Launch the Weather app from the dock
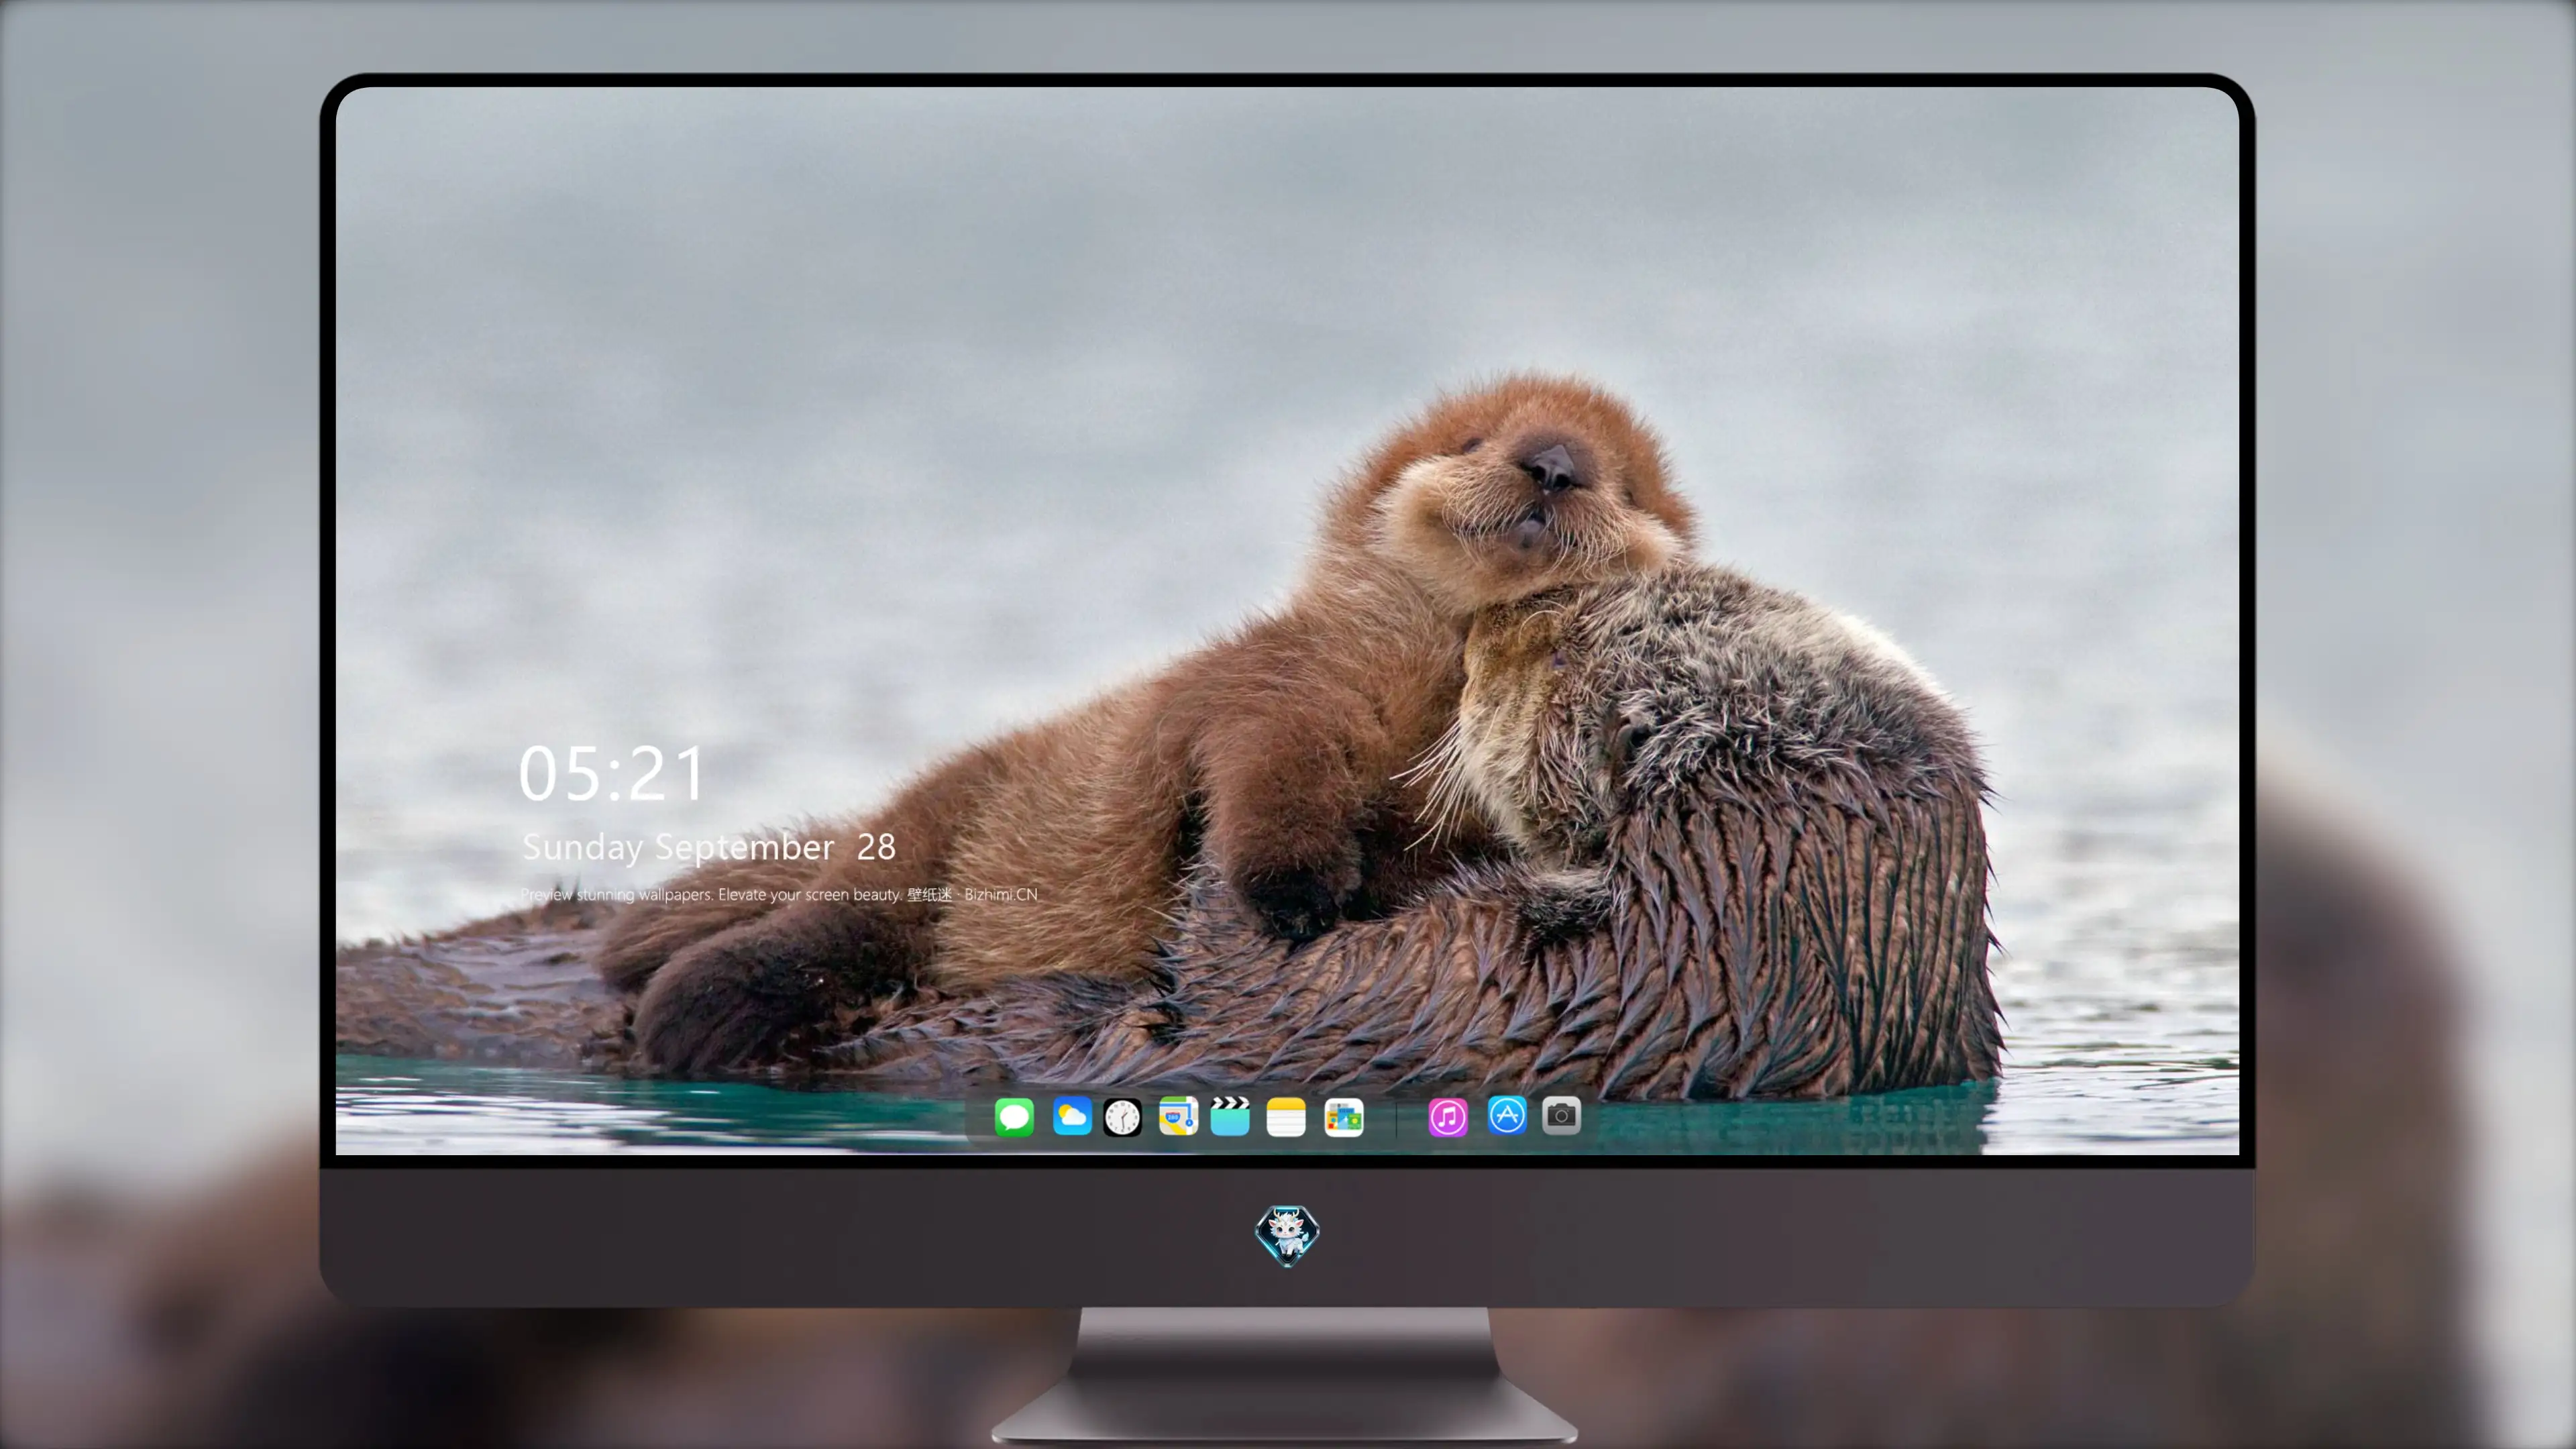This screenshot has height=1449, width=2576. point(1072,1116)
